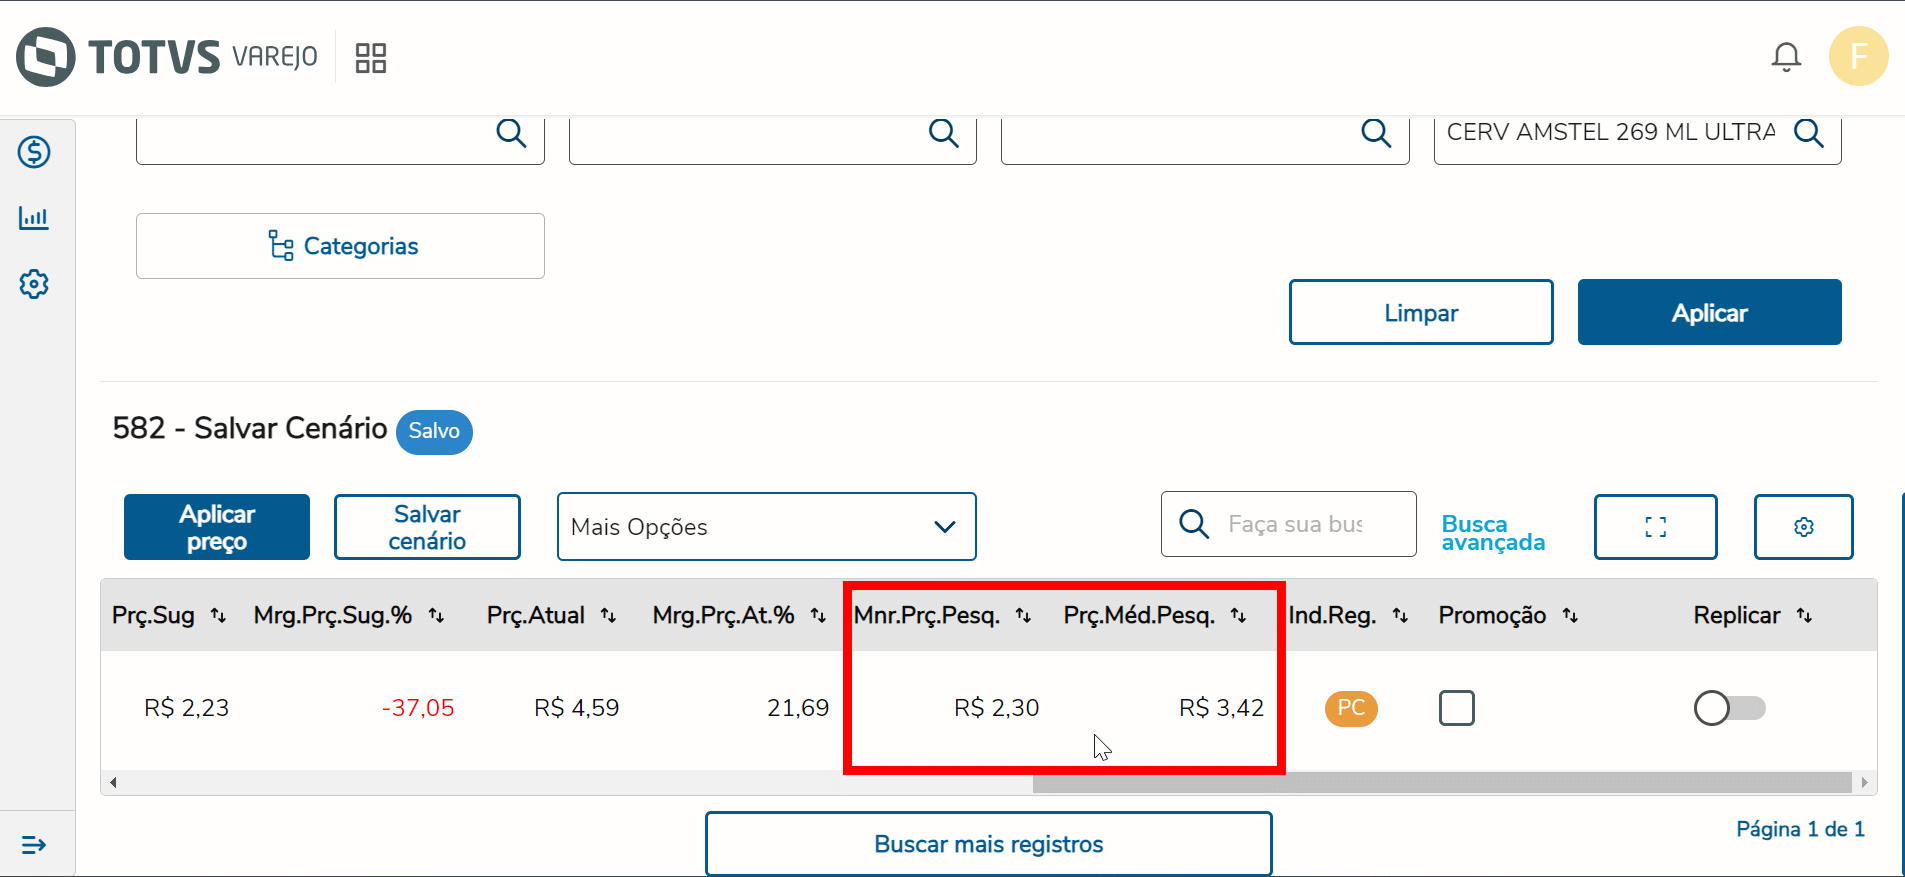Screen dimensions: 1905x877
Task: Check the Promoção checkbox in row
Action: [x=1456, y=708]
